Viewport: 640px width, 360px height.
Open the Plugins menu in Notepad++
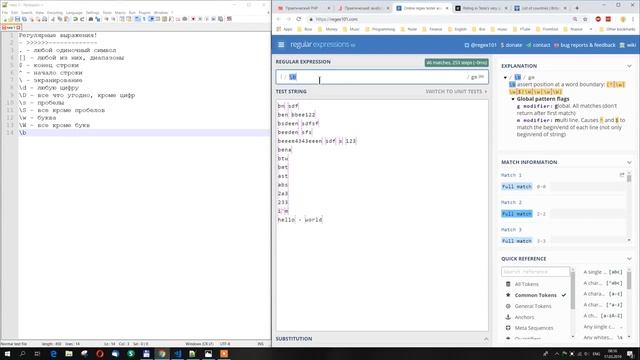coord(144,13)
